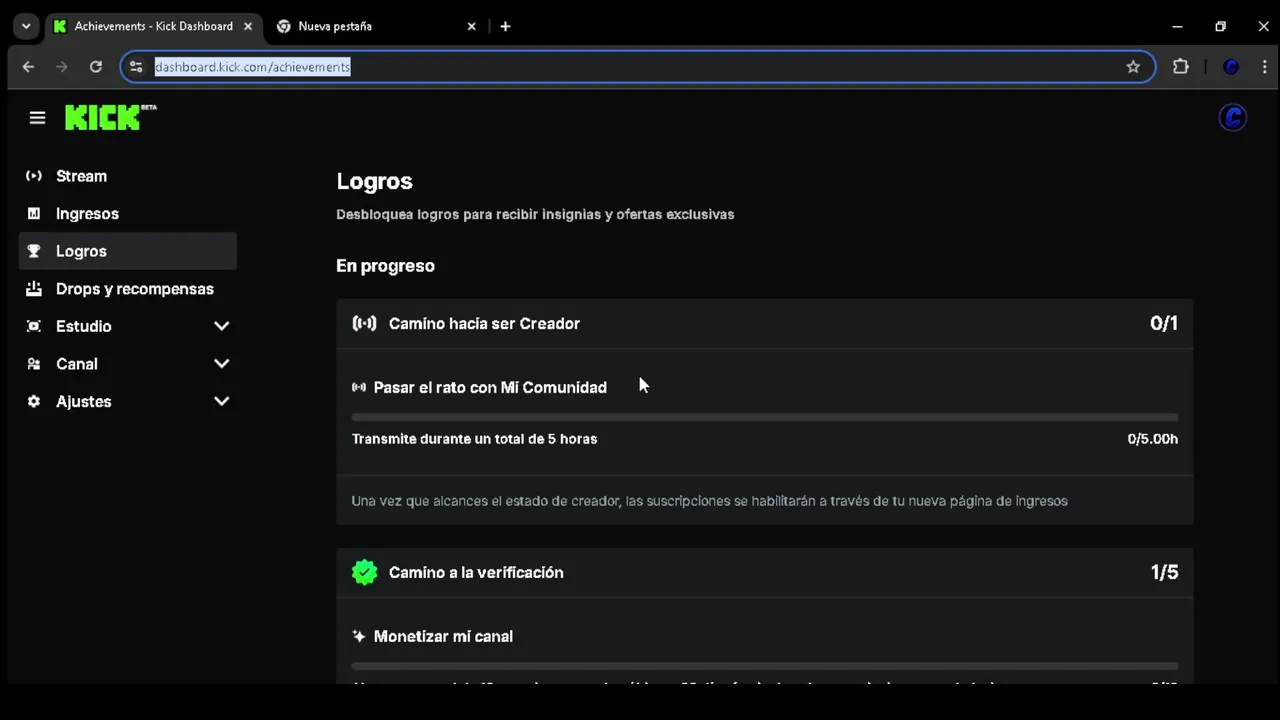Go back with the browser back arrow

pos(28,67)
